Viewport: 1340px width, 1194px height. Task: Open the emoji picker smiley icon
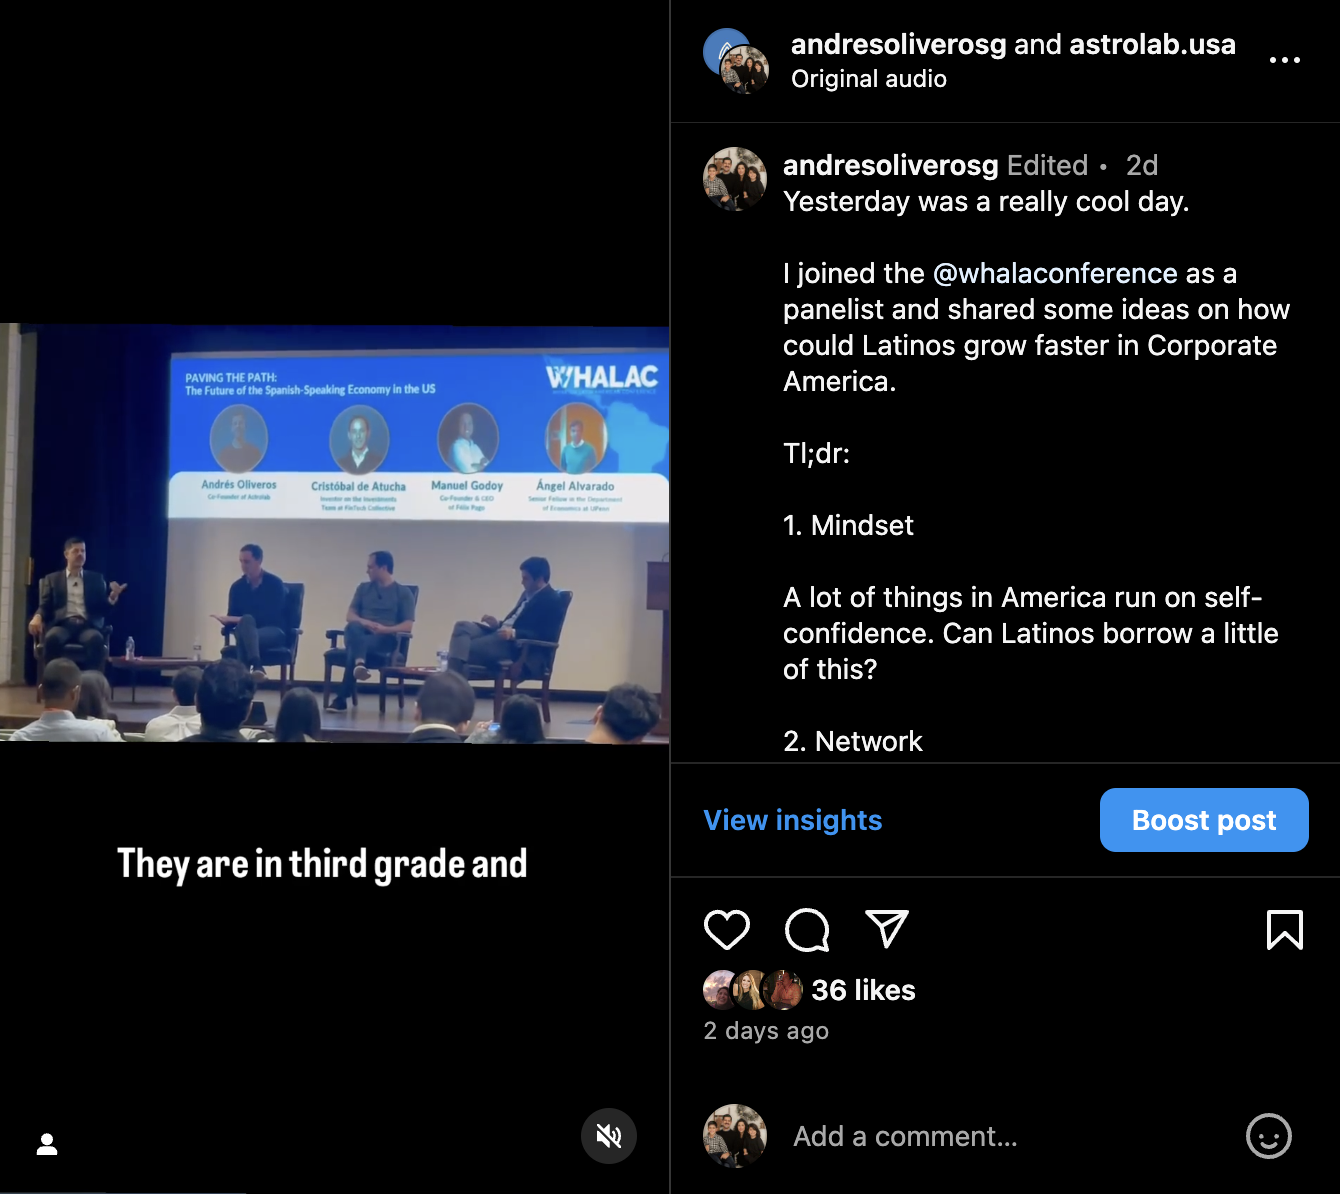tap(1269, 1136)
